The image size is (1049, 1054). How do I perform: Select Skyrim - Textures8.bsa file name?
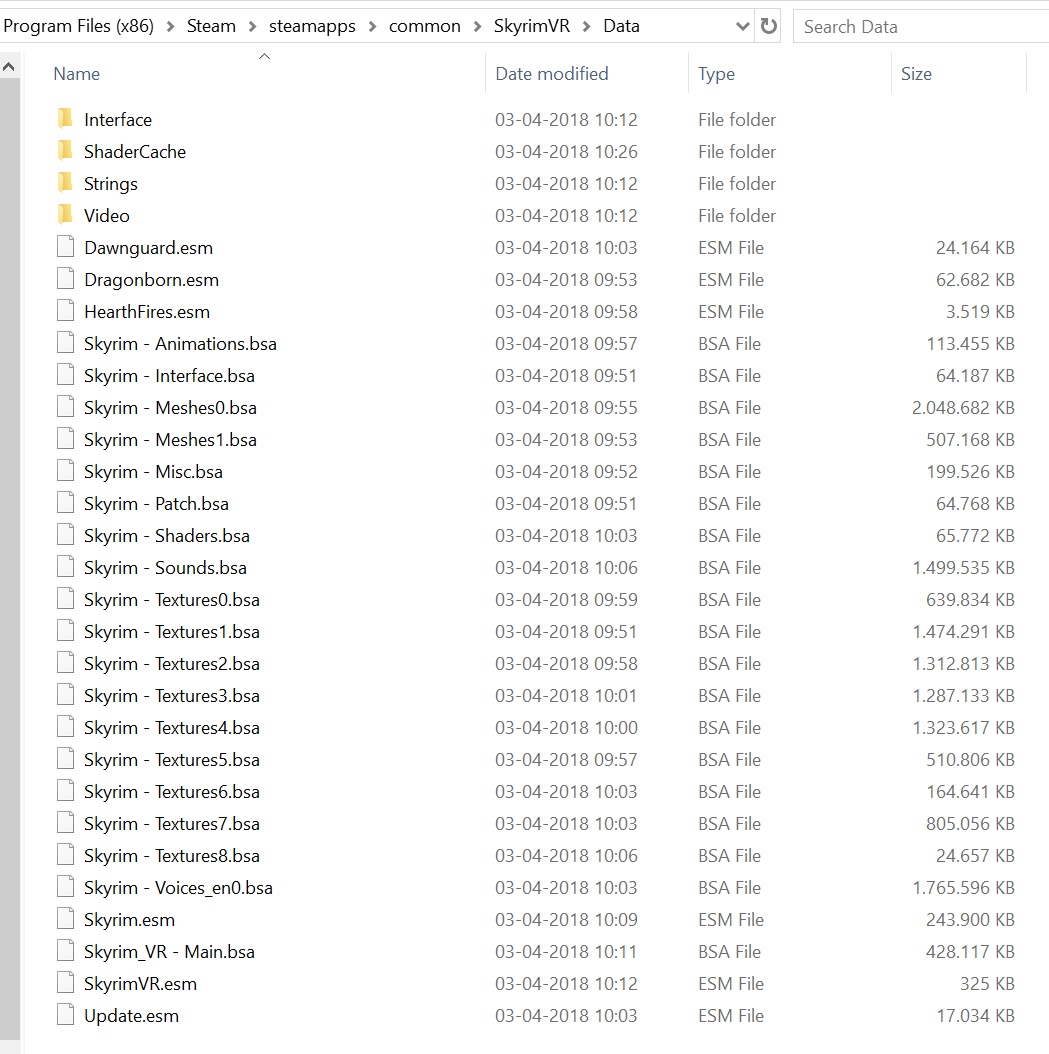(171, 855)
